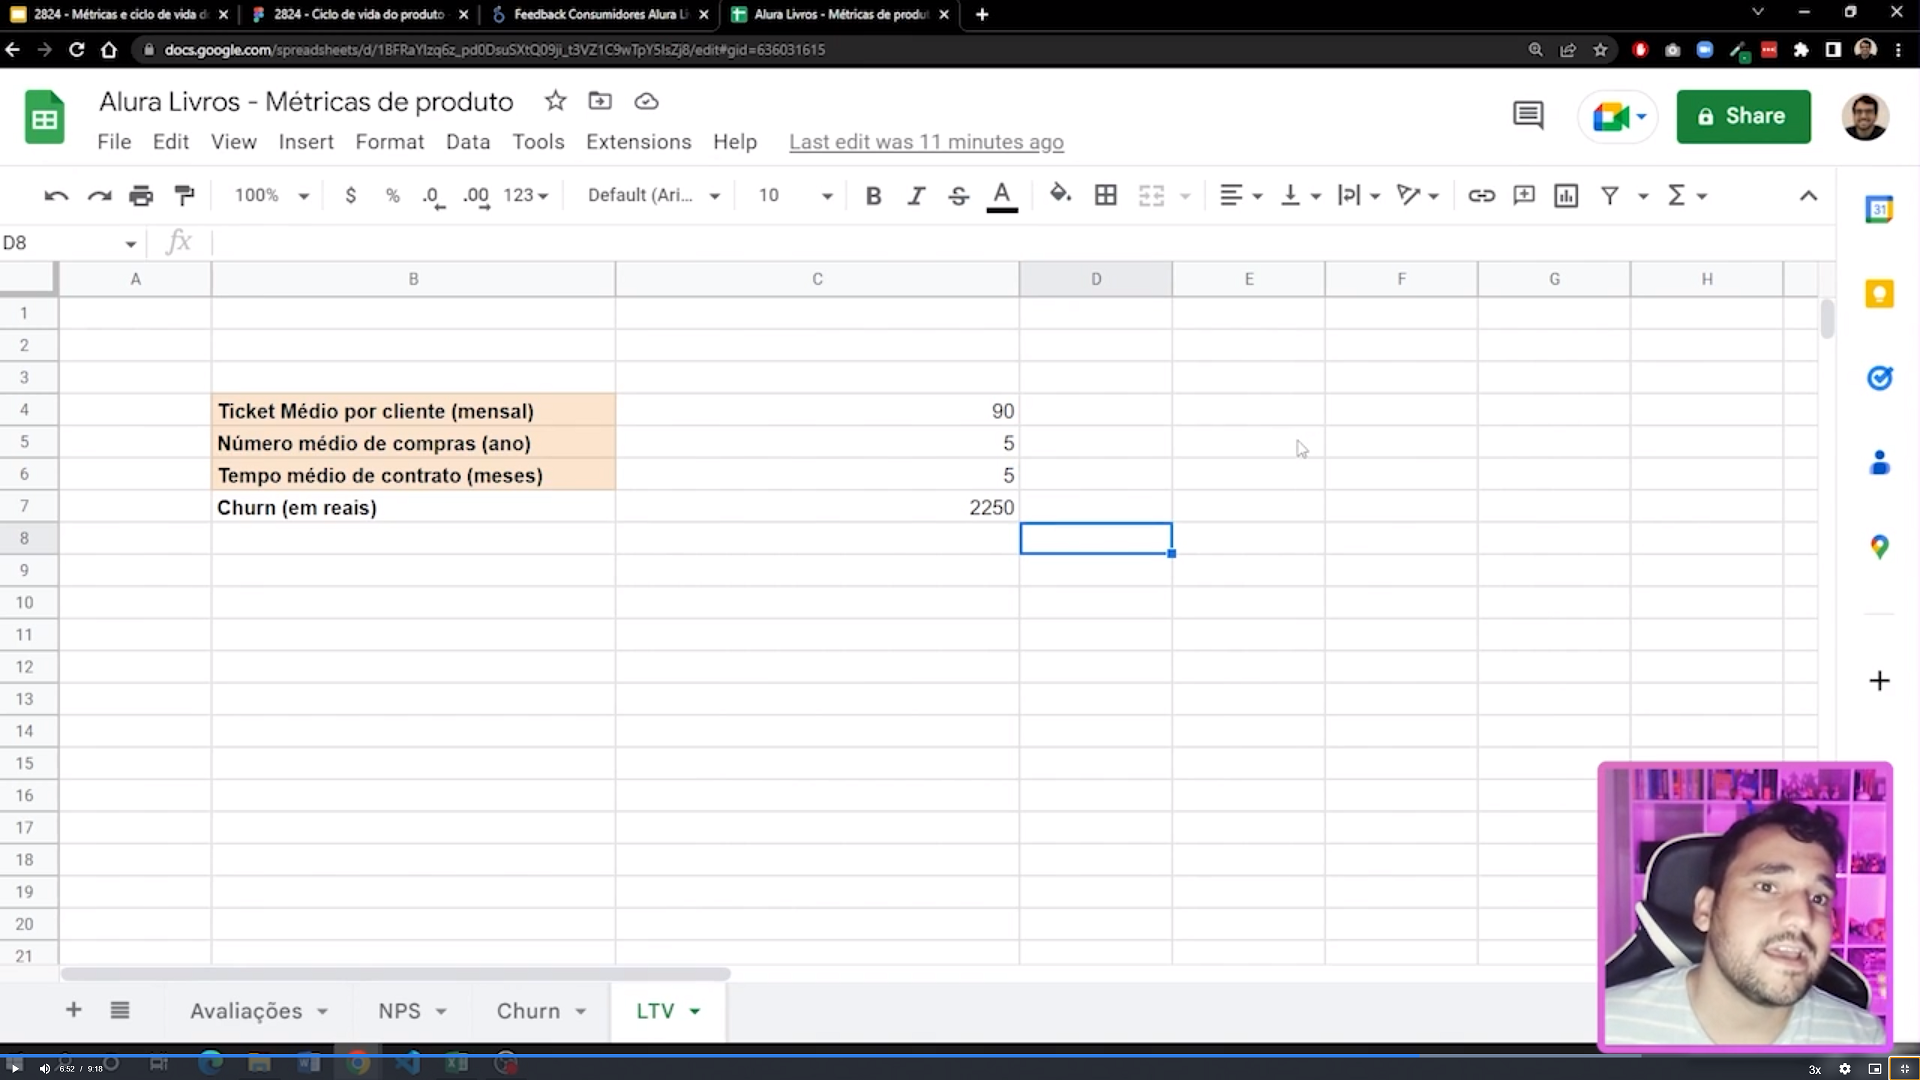Show the all sheets list
The image size is (1920, 1080).
coord(120,1010)
